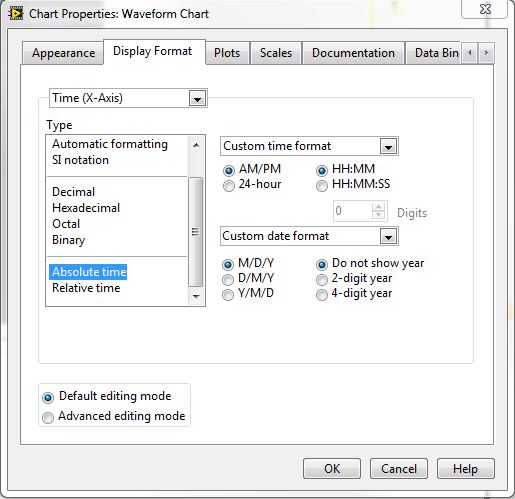Select Hexadecimal in Type list
Viewport: 515px width, 499px height.
[x=86, y=208]
